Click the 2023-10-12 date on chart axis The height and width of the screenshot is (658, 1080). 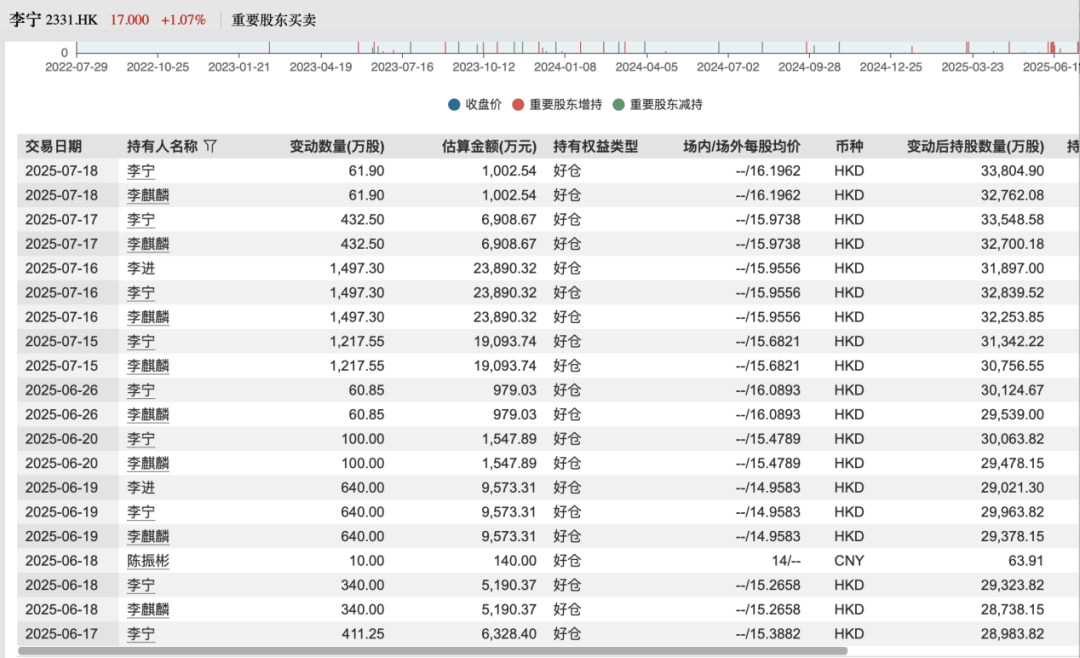[x=483, y=67]
